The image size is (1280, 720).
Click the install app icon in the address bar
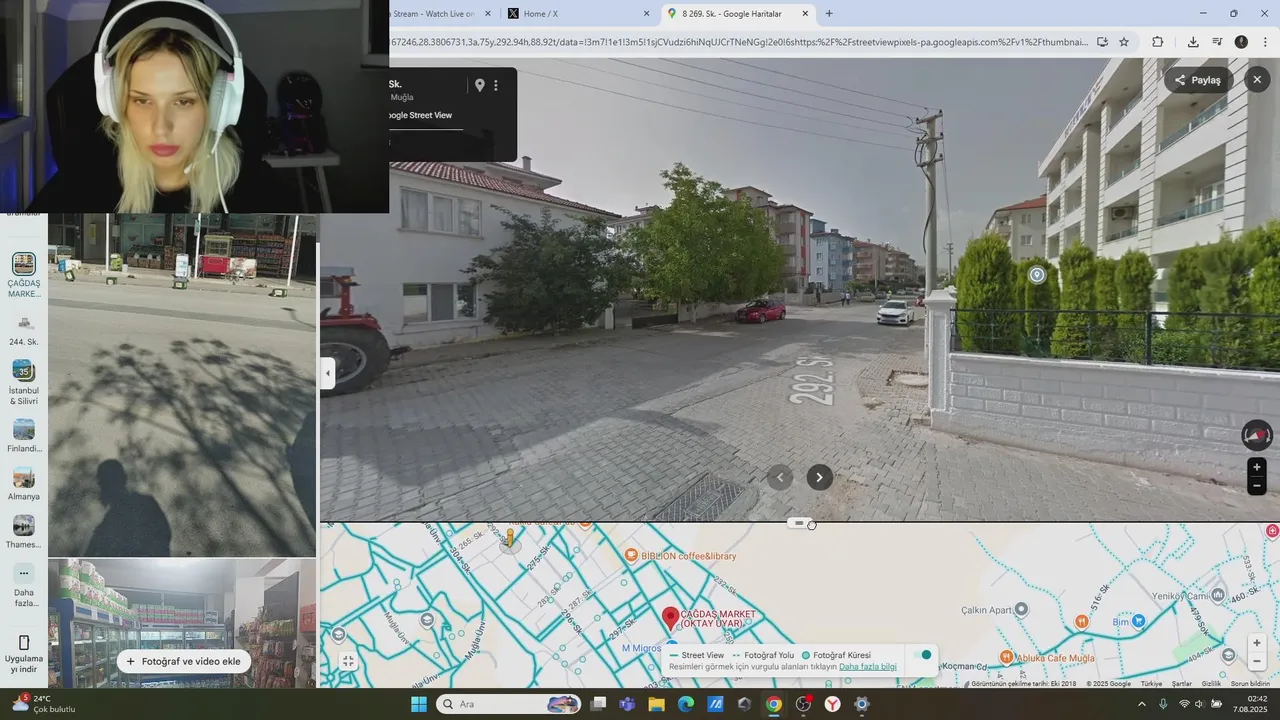point(1102,42)
